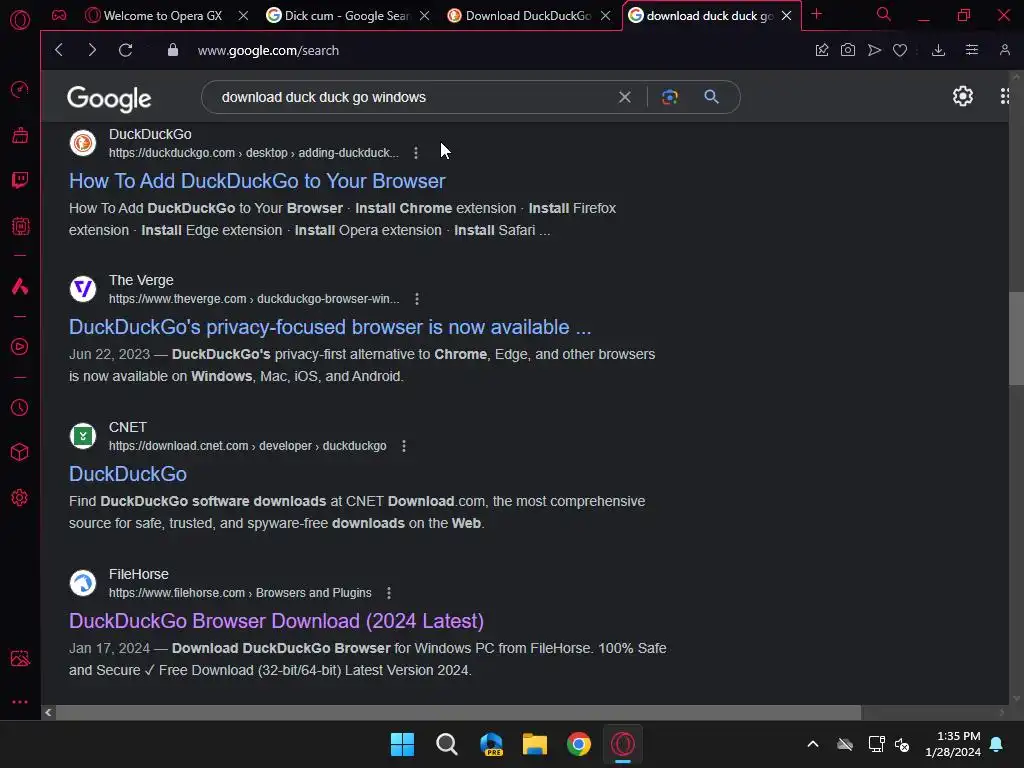1024x768 pixels.
Task: Click the horizontal scrollbar left arrow
Action: 48,712
